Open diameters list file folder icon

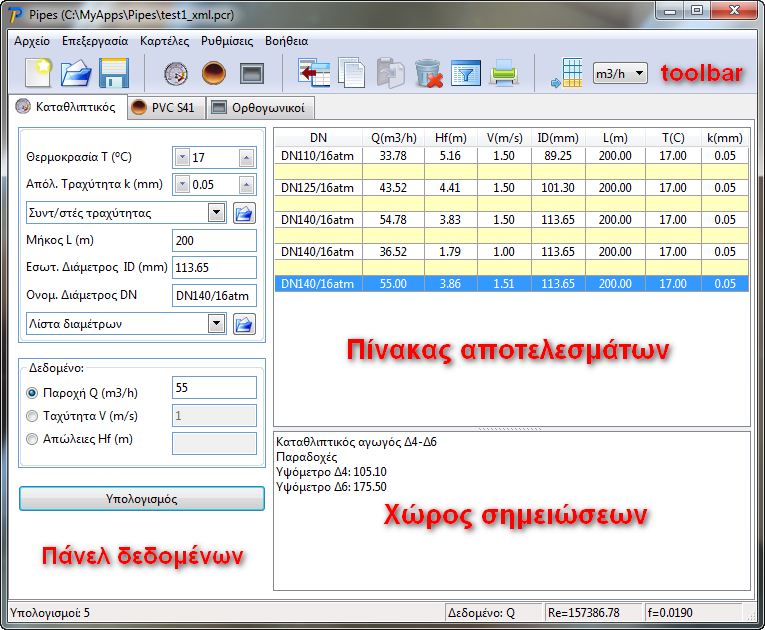[244, 324]
